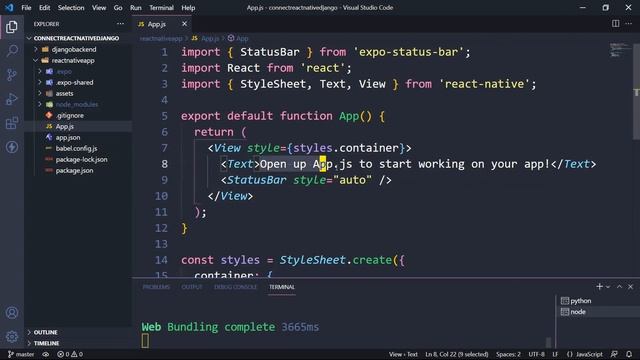Viewport: 640px width, 360px height.
Task: Open the Search view in activity bar
Action: pos(12,51)
